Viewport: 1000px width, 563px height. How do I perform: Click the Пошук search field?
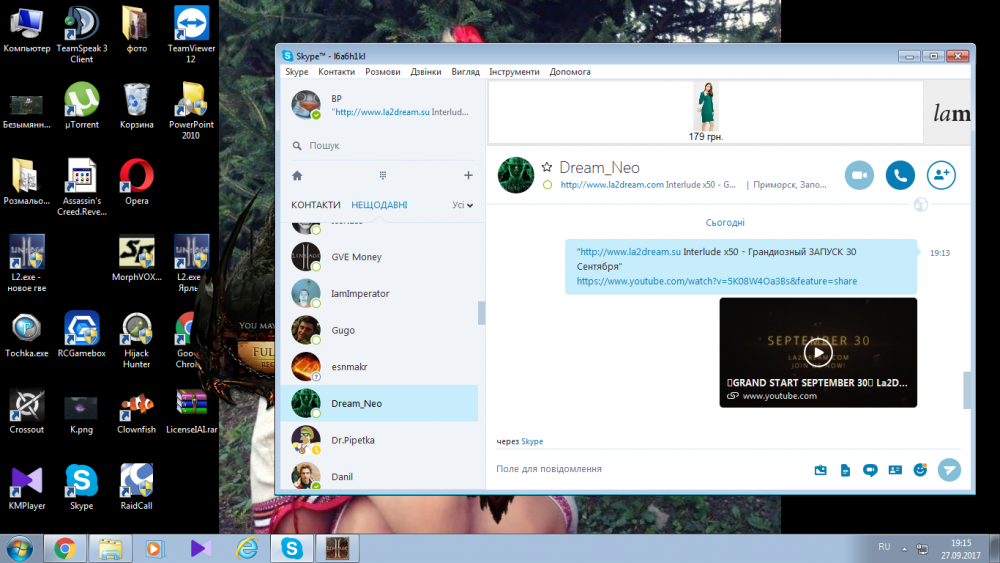pyautogui.click(x=380, y=145)
